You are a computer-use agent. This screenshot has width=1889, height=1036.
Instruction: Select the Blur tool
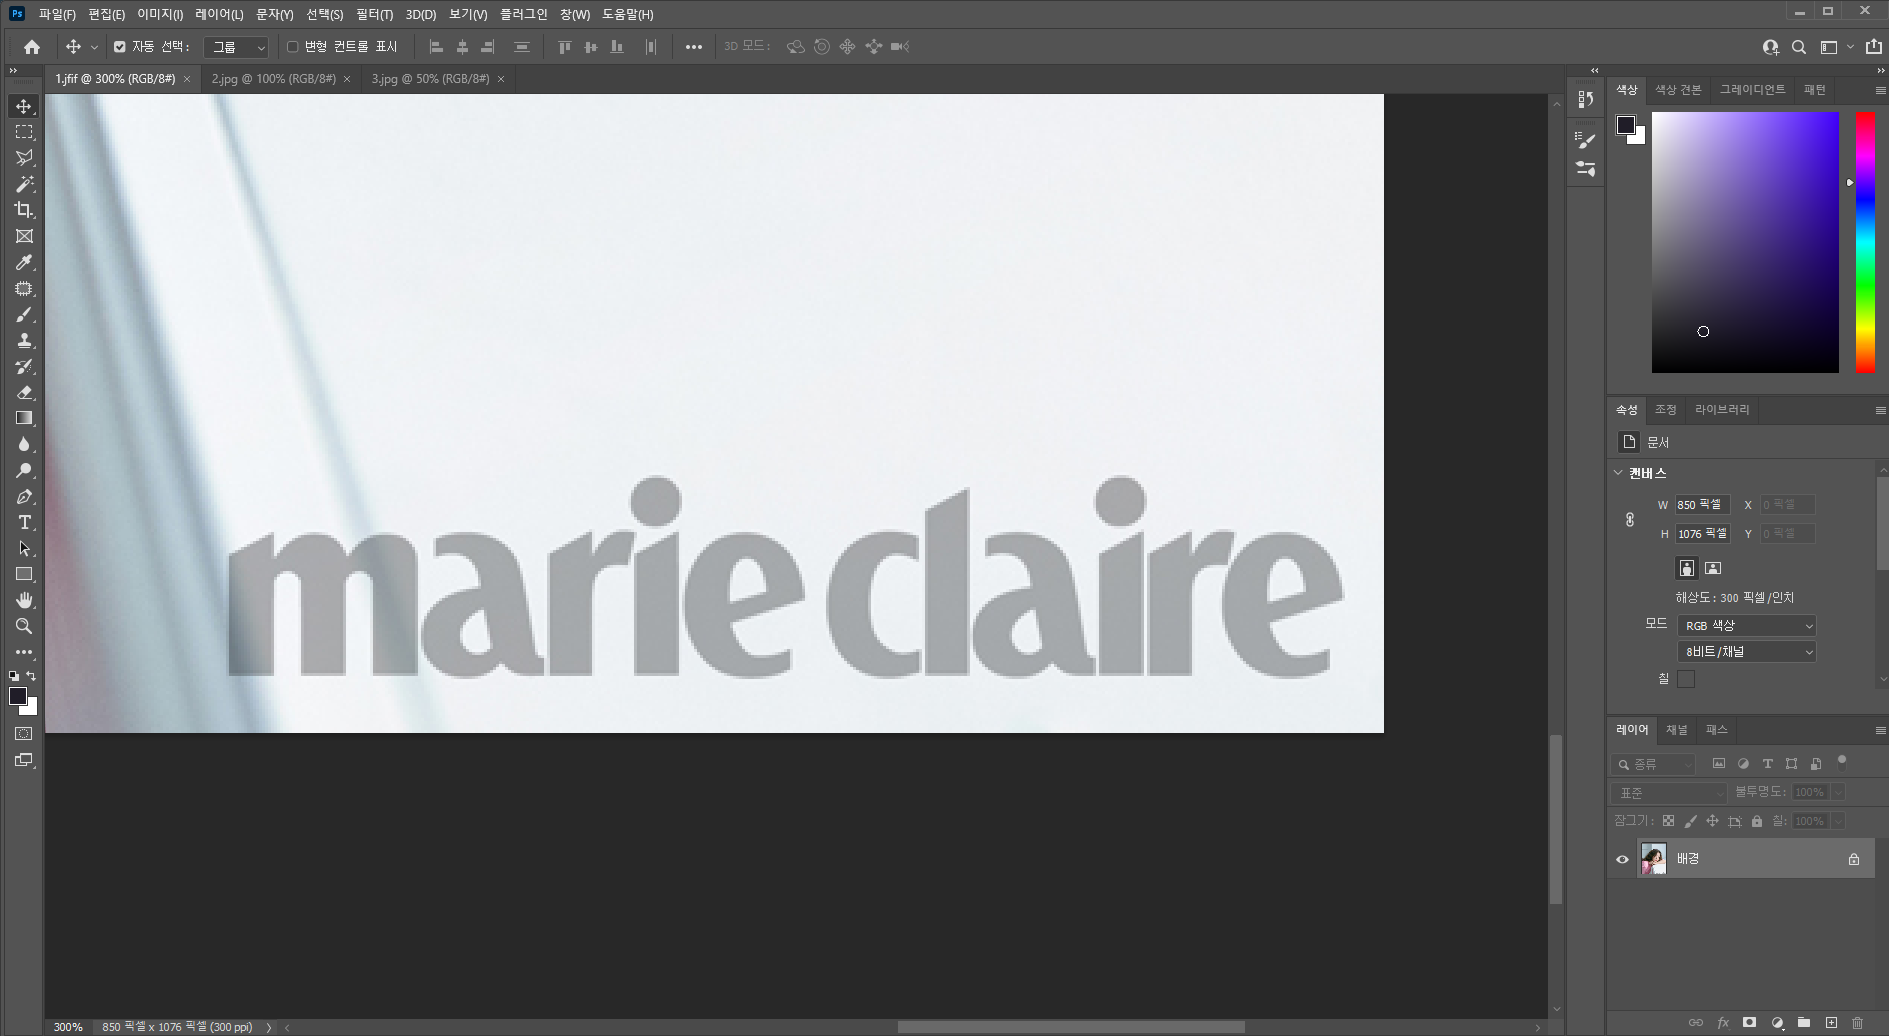click(24, 444)
